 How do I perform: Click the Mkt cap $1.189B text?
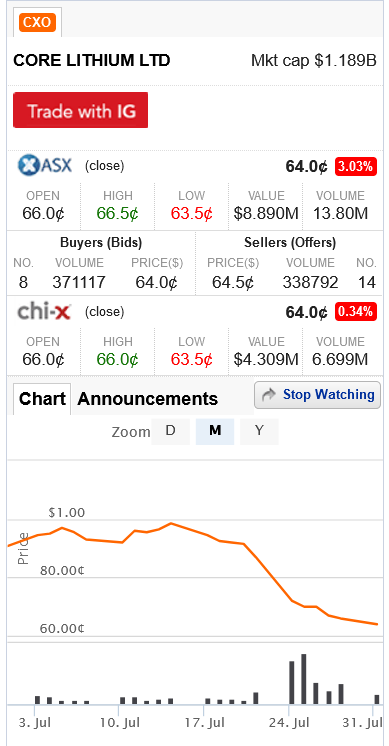point(314,61)
